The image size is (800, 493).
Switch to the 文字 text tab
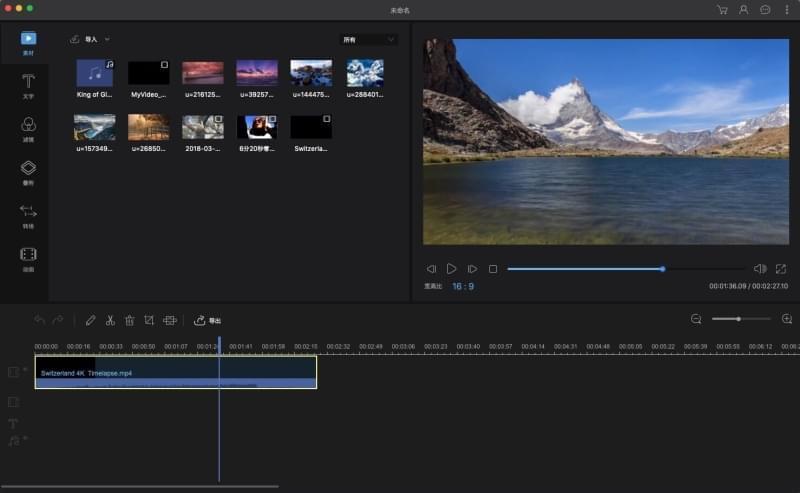(x=28, y=85)
